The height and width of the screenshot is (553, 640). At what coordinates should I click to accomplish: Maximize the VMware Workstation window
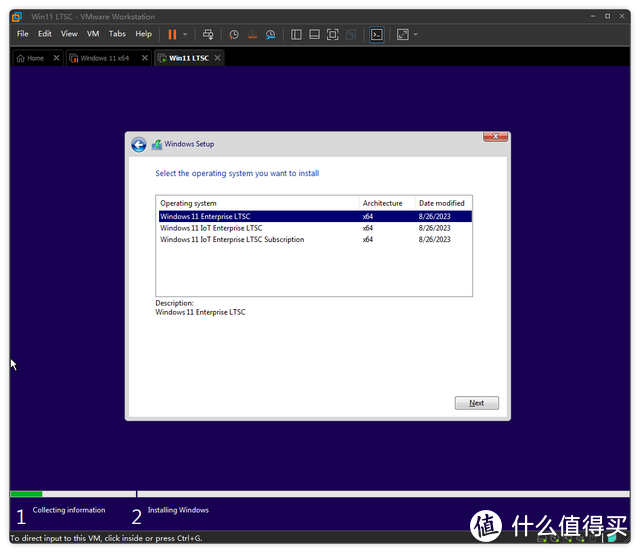pos(607,16)
